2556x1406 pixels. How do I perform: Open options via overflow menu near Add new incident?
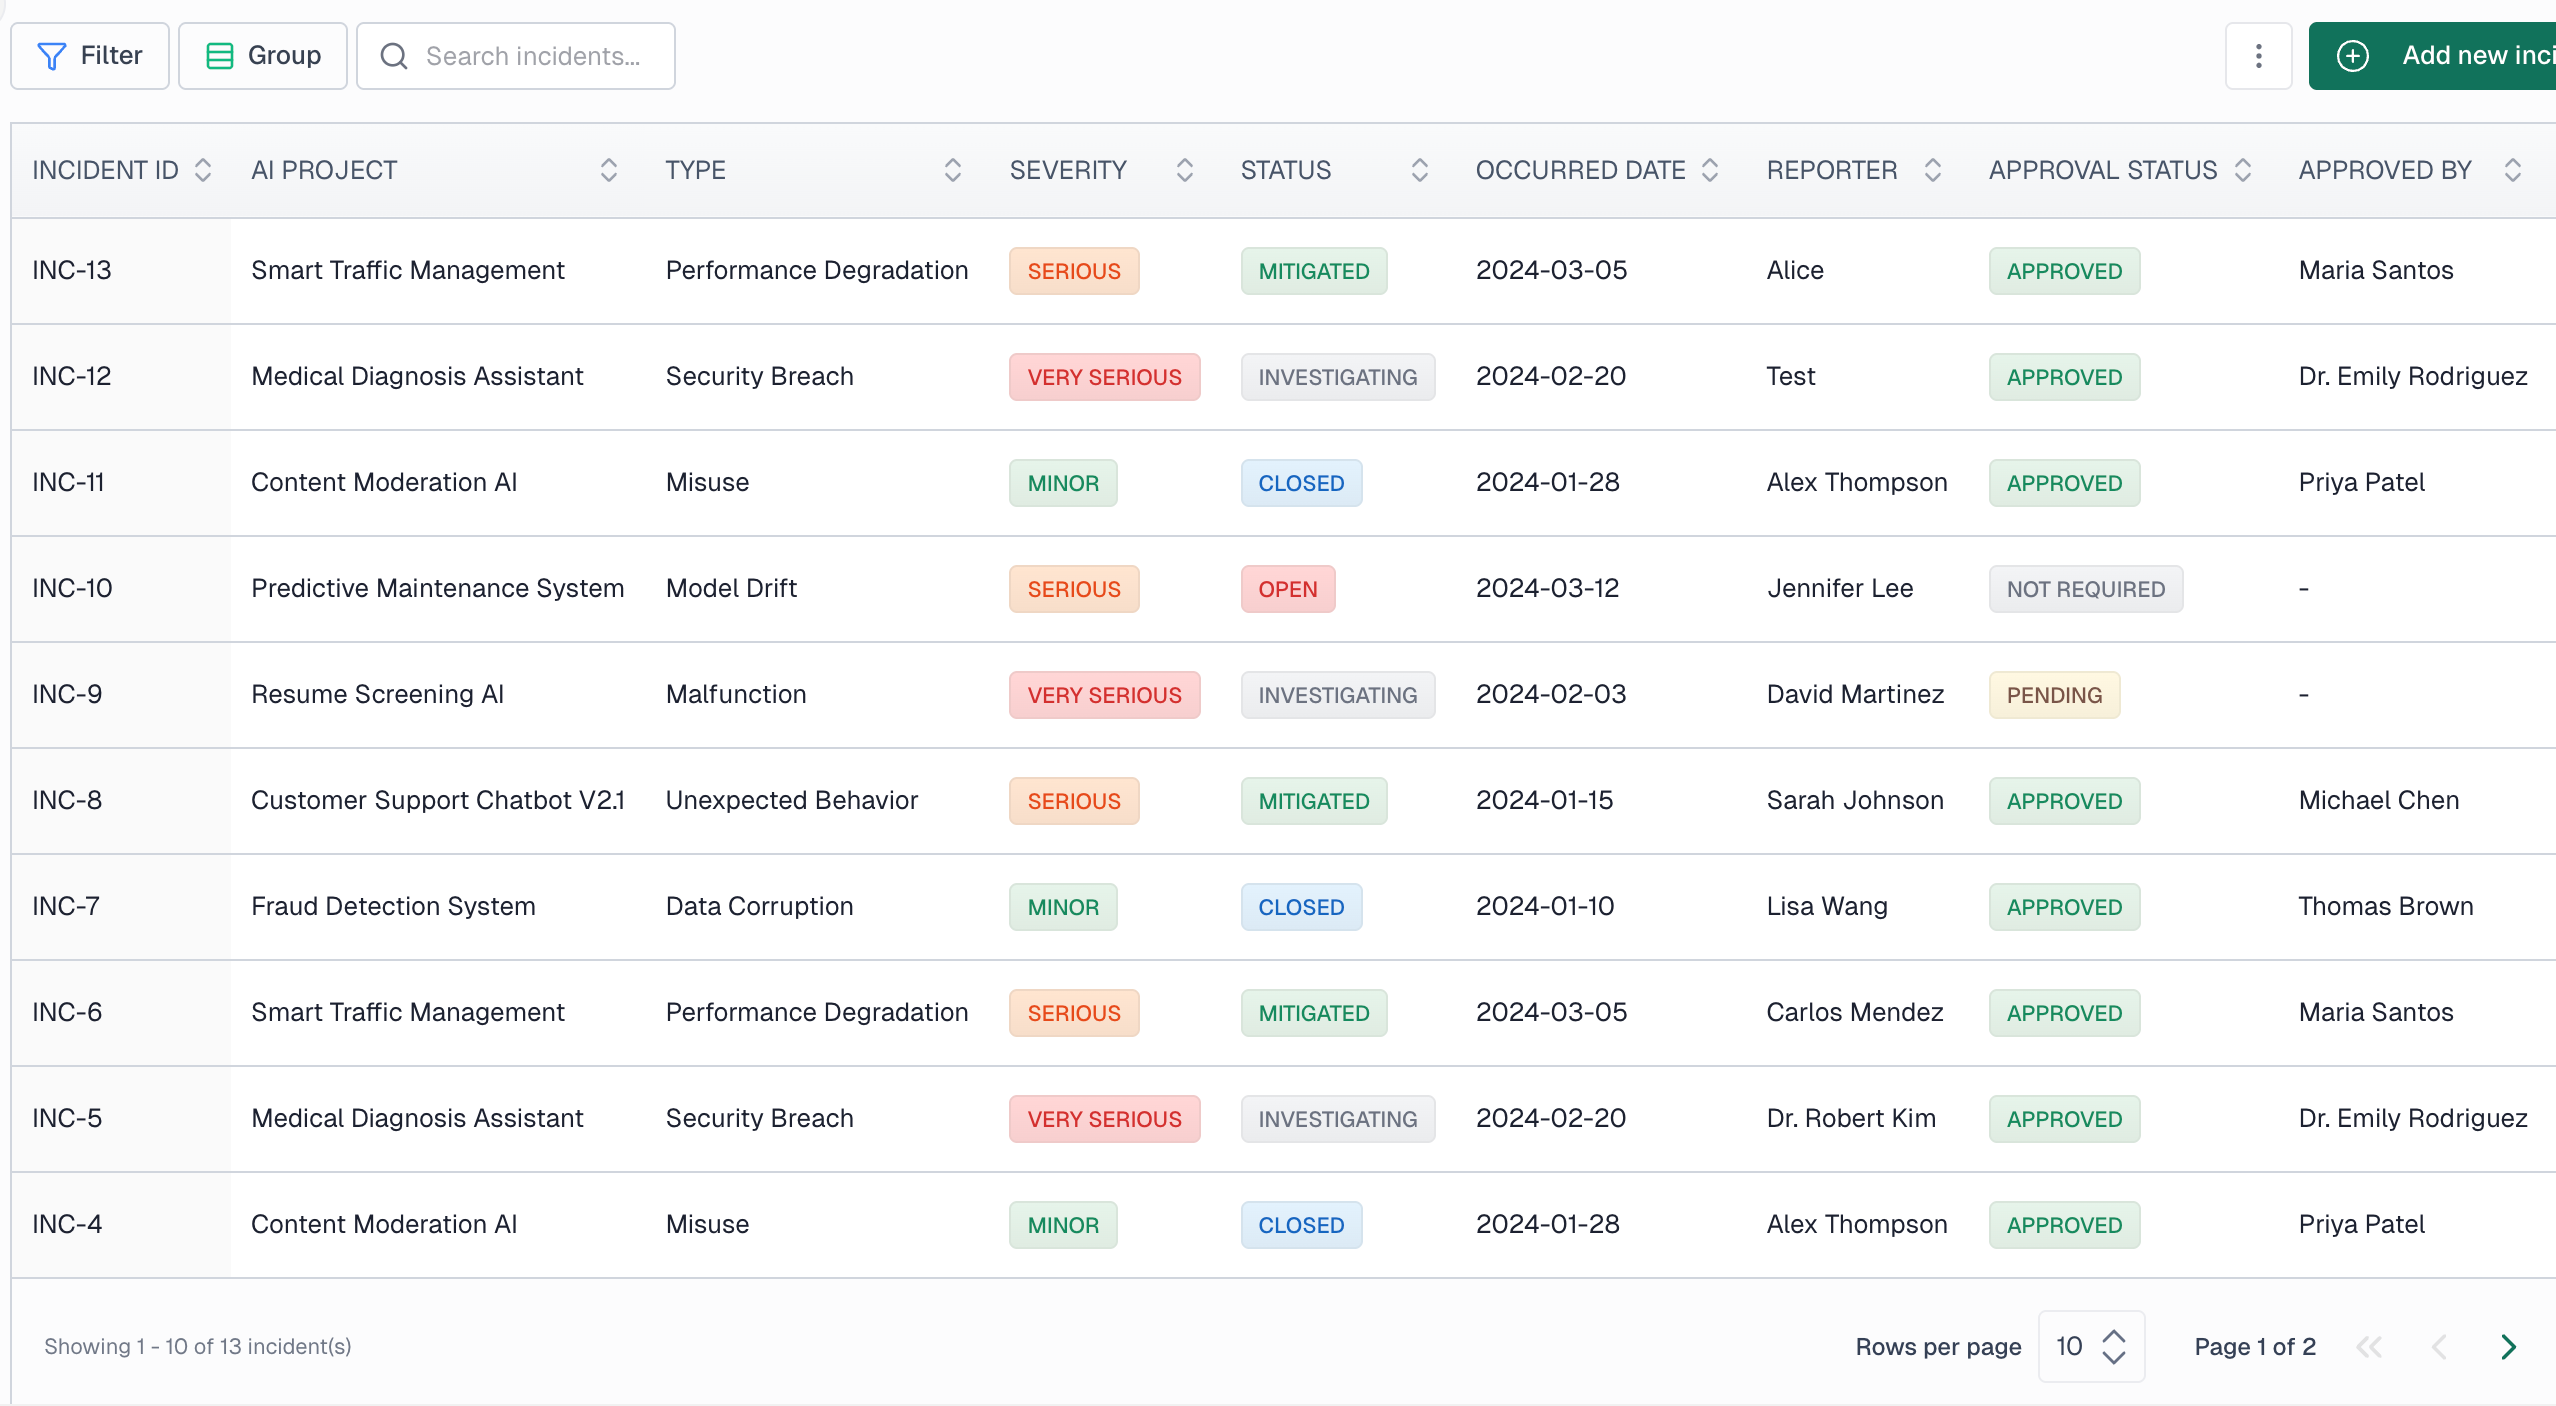2258,55
